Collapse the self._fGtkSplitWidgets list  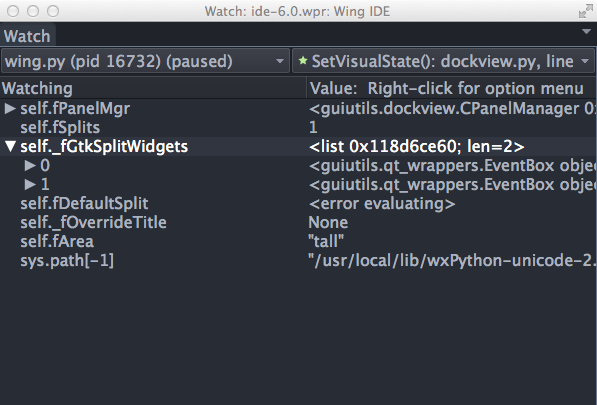click(x=10, y=147)
